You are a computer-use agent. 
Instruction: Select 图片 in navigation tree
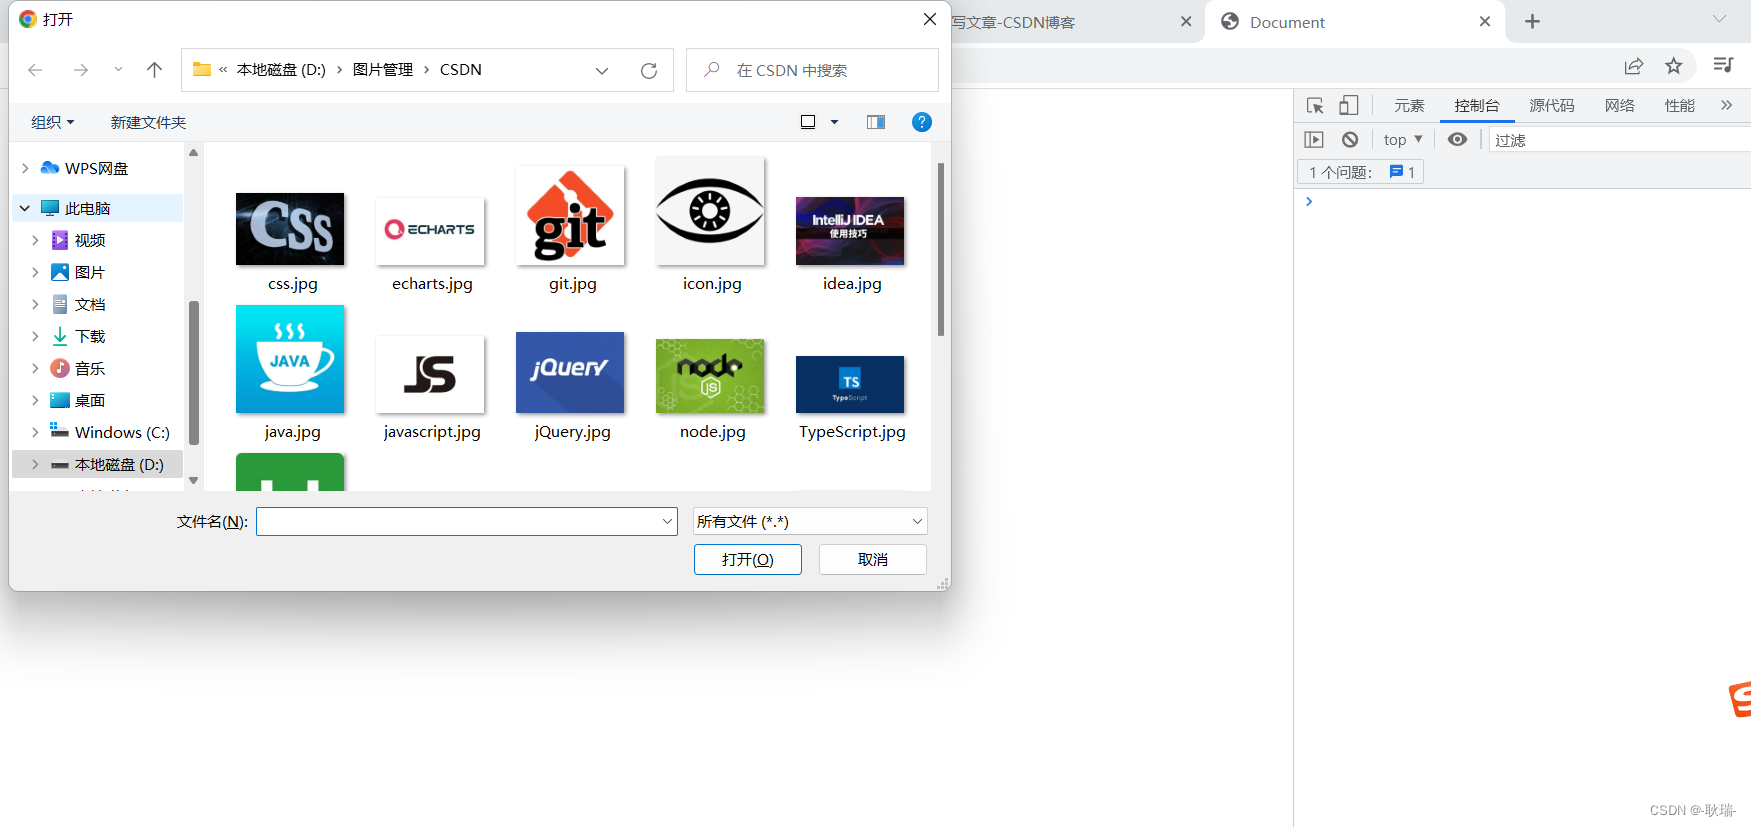[x=90, y=272]
